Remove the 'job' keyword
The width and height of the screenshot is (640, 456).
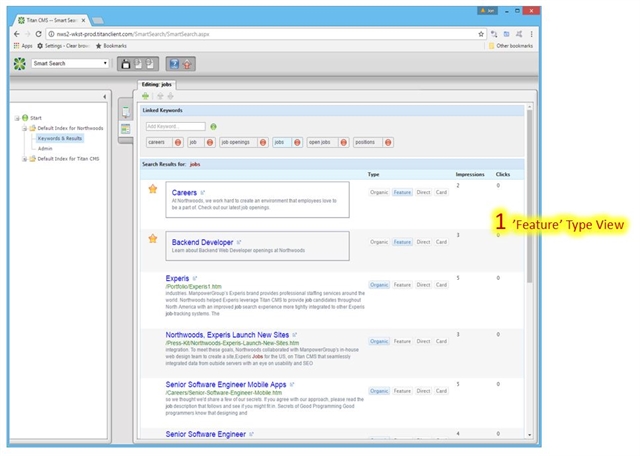click(x=210, y=142)
